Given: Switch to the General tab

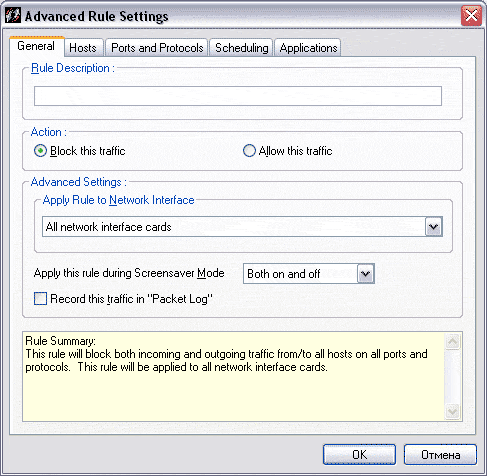Looking at the screenshot, I should point(36,46).
